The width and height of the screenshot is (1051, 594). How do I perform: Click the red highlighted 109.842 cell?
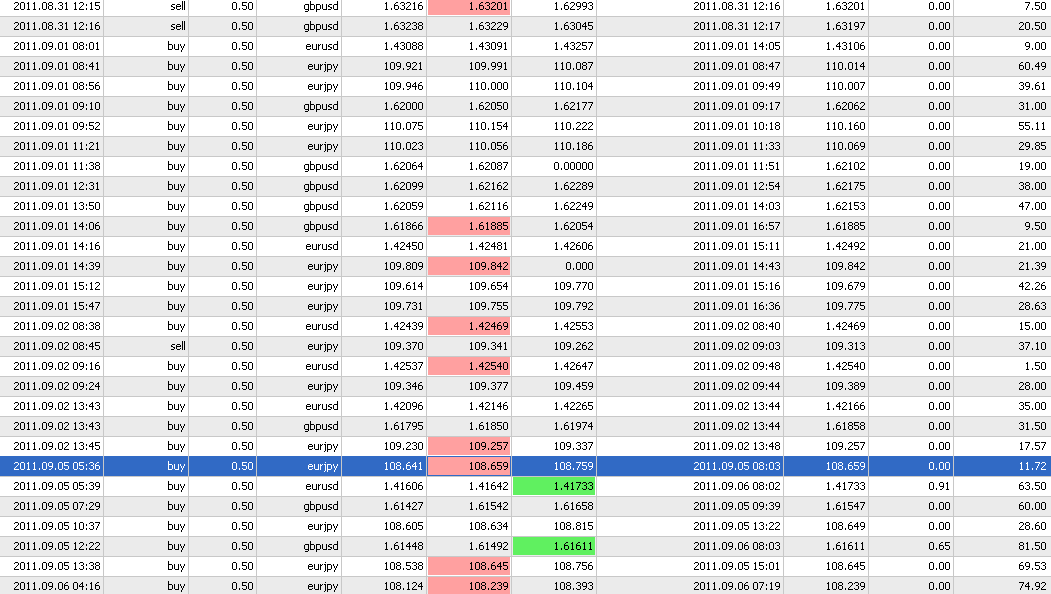pyautogui.click(x=468, y=266)
